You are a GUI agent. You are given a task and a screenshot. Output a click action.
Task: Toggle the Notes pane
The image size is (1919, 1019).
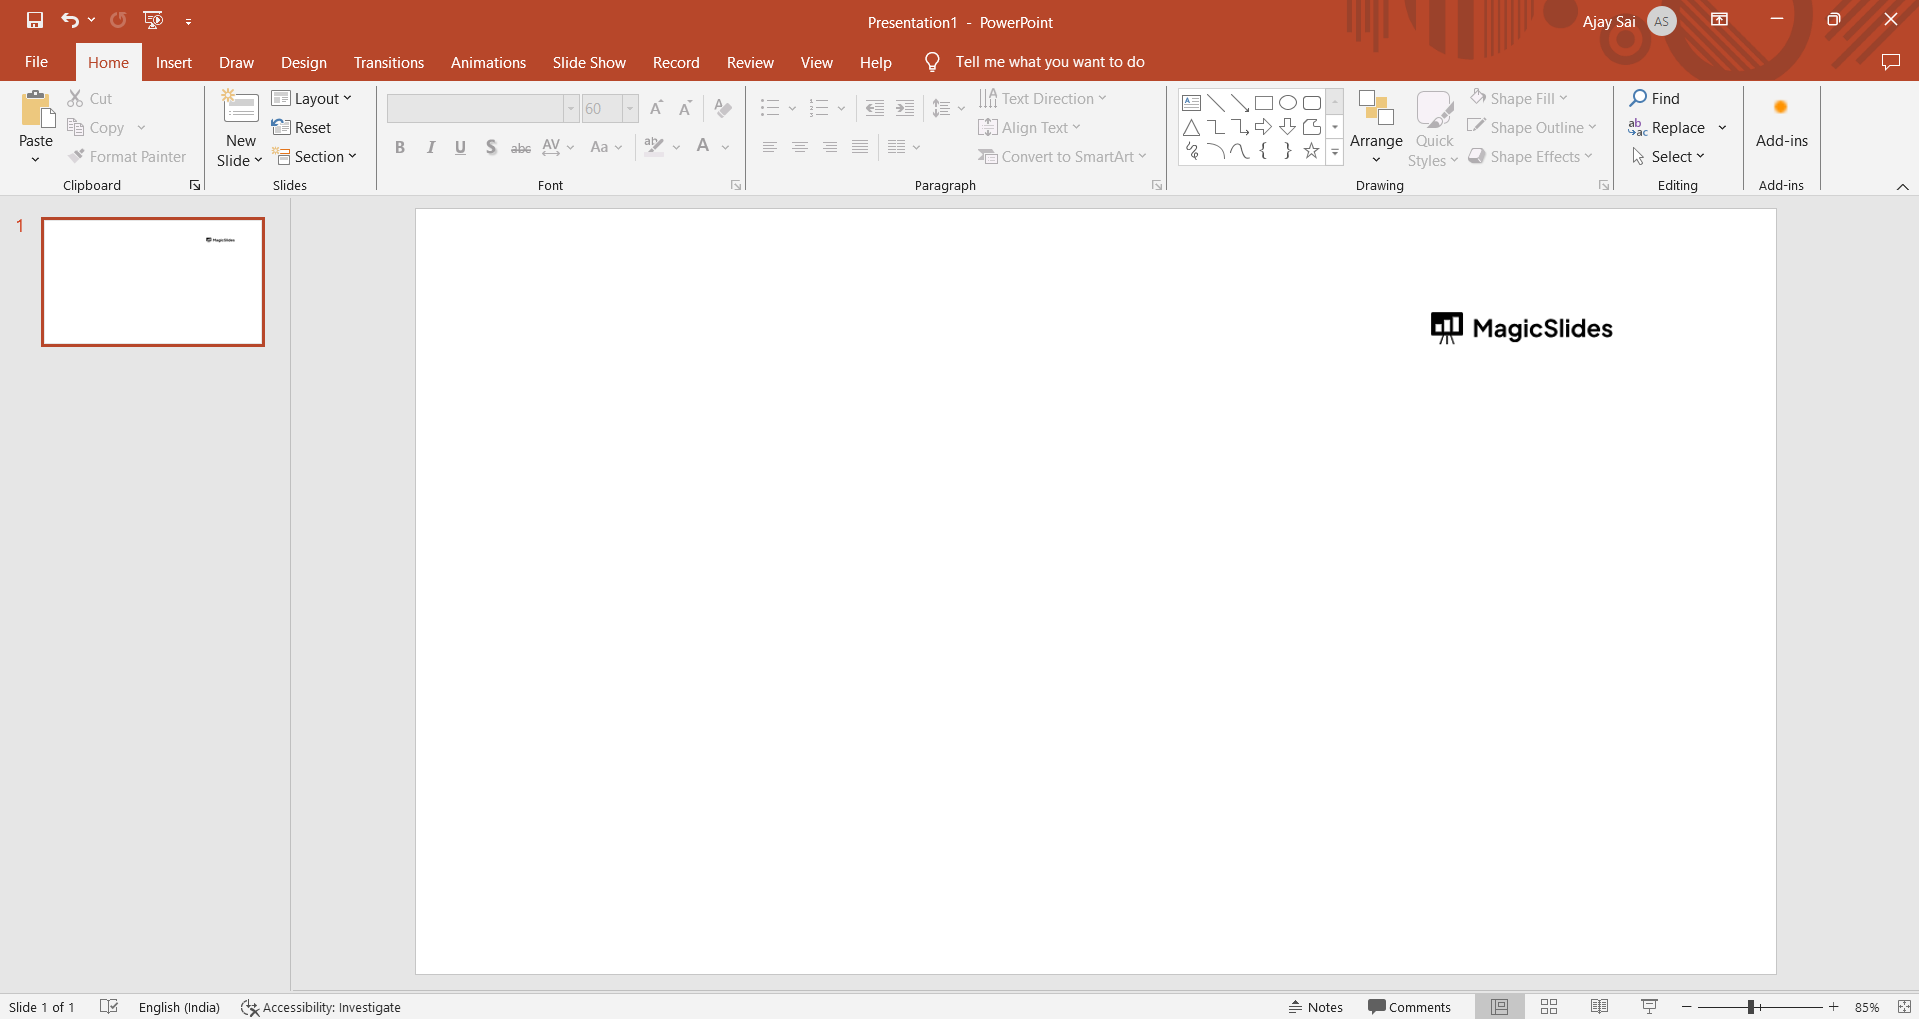pyautogui.click(x=1315, y=1007)
